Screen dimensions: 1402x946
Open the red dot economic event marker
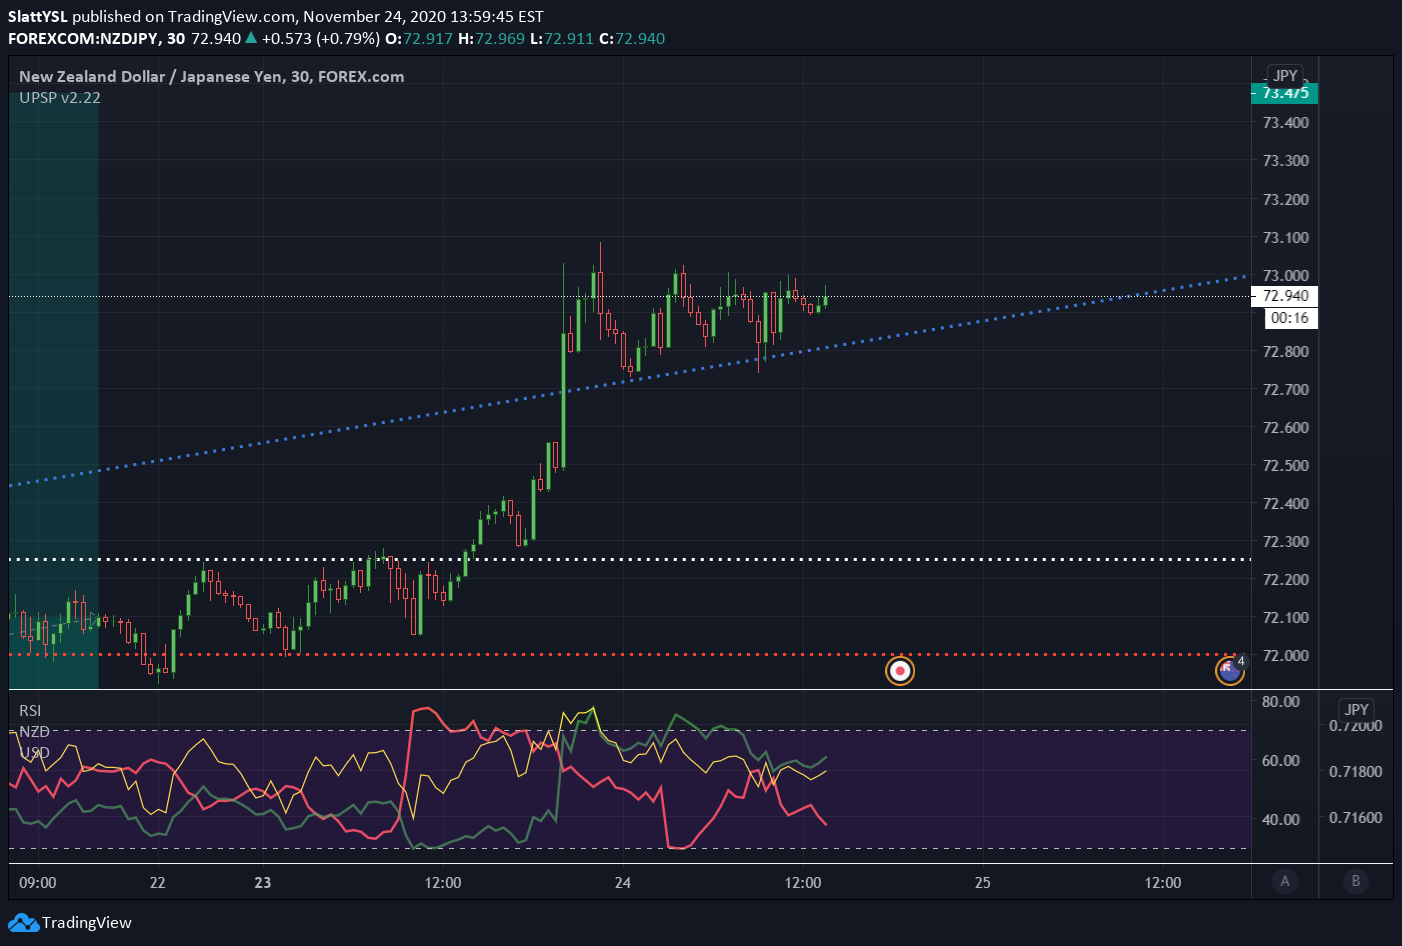900,670
